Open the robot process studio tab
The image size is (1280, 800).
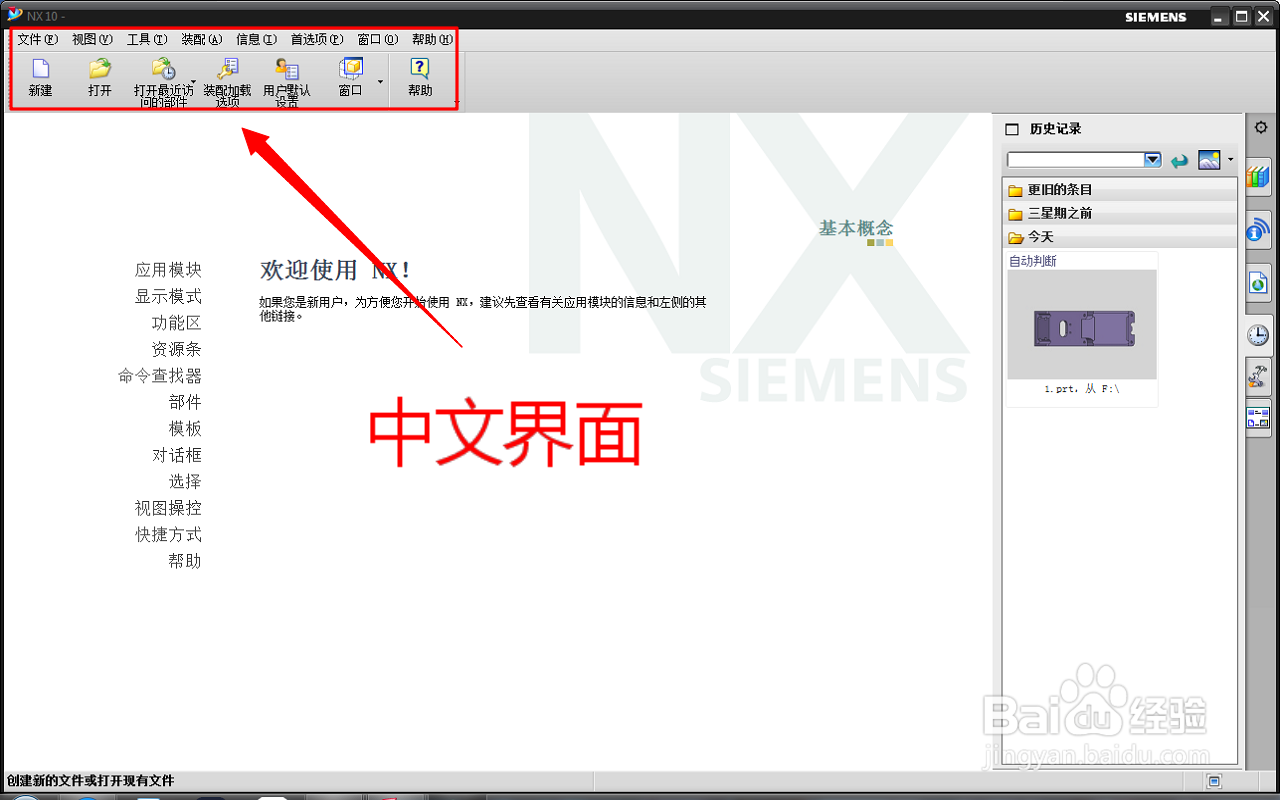coord(1258,376)
